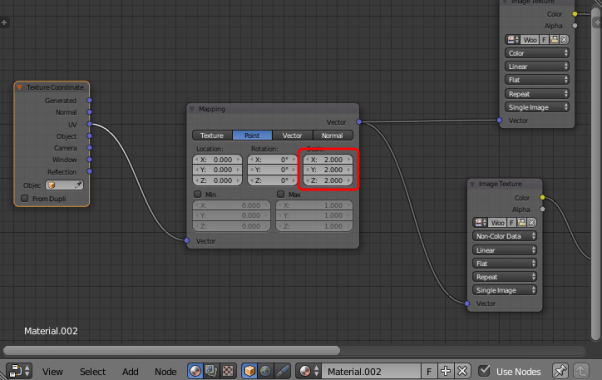Enable From Dupli checkbox
602x380 pixels.
pyautogui.click(x=25, y=198)
